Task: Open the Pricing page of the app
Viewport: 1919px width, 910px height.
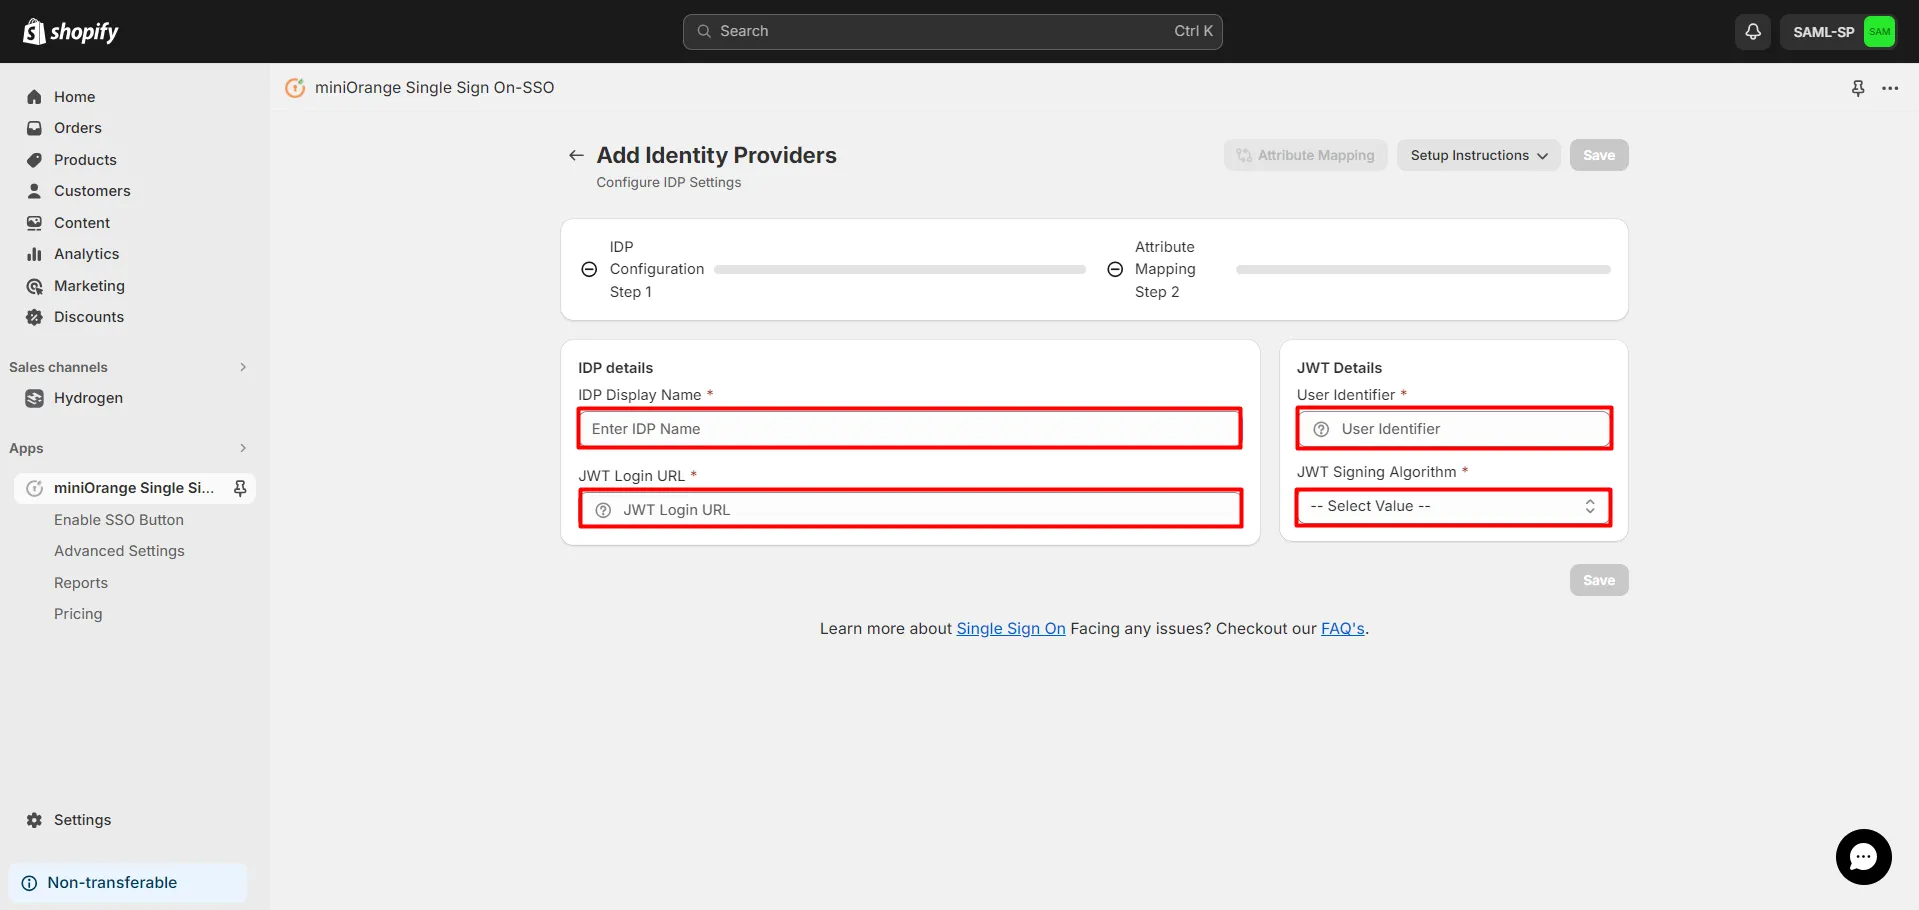Action: 78,613
